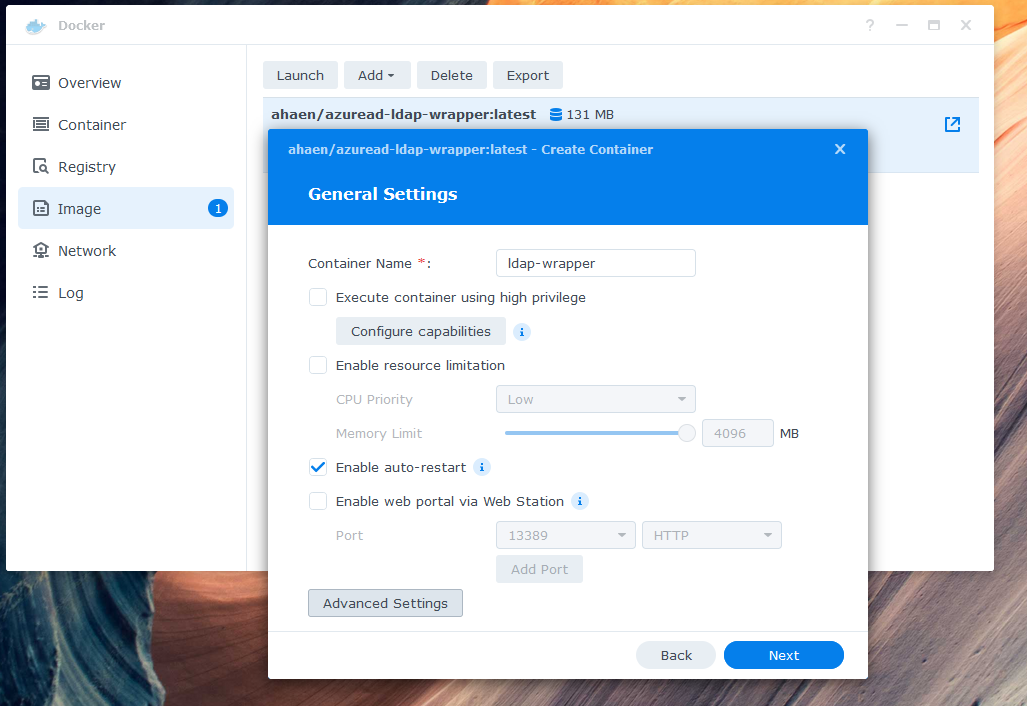
Task: Click the Container Name input field
Action: 595,263
